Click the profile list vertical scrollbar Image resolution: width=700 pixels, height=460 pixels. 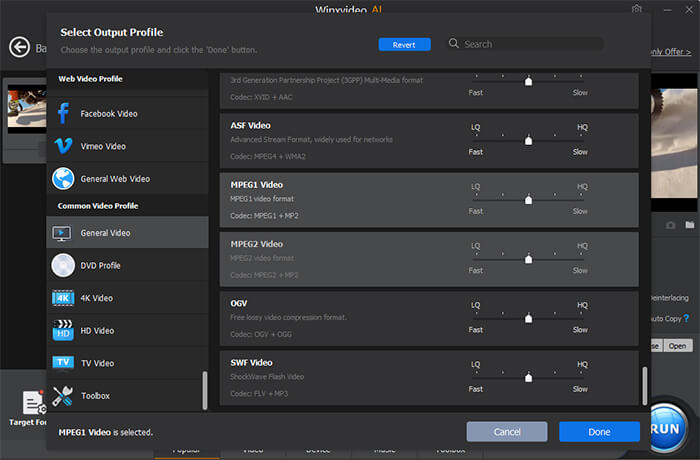tap(645, 386)
